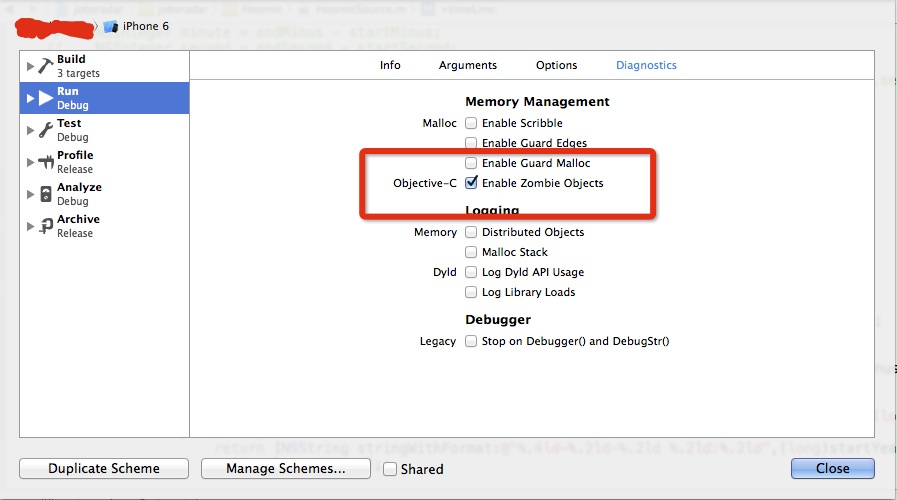897x500 pixels.
Task: Select the Run Debug row
Action: (x=105, y=98)
